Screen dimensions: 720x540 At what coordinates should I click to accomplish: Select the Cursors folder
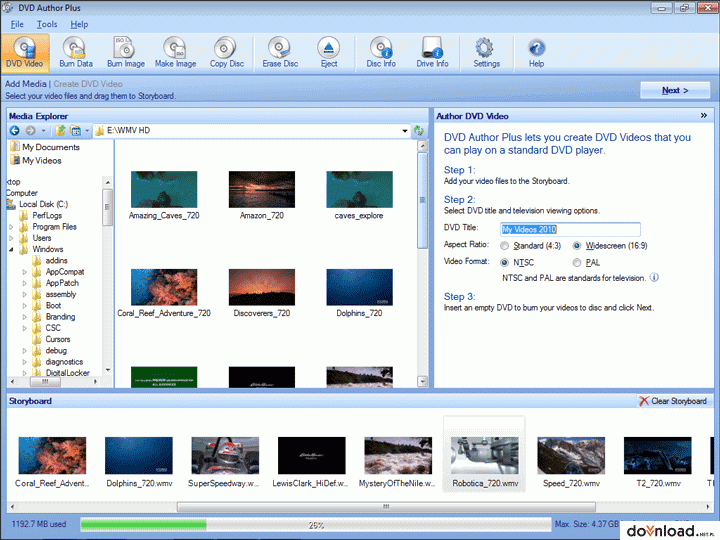coord(51,339)
